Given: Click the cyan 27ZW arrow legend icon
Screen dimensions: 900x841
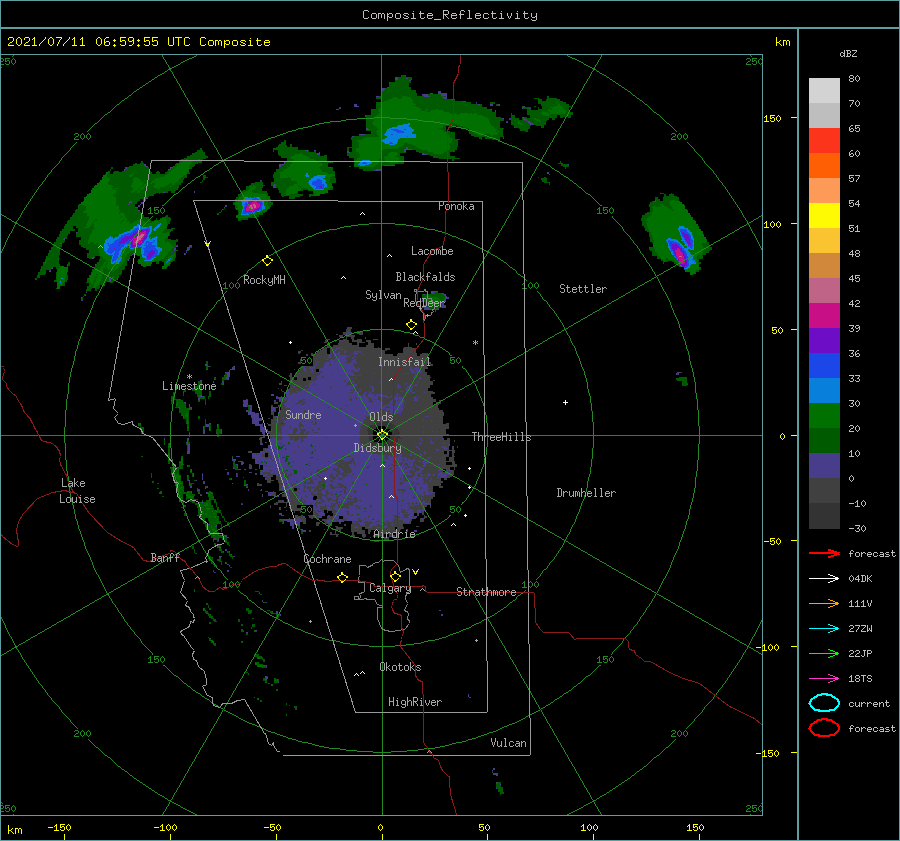Looking at the screenshot, I should [x=824, y=629].
